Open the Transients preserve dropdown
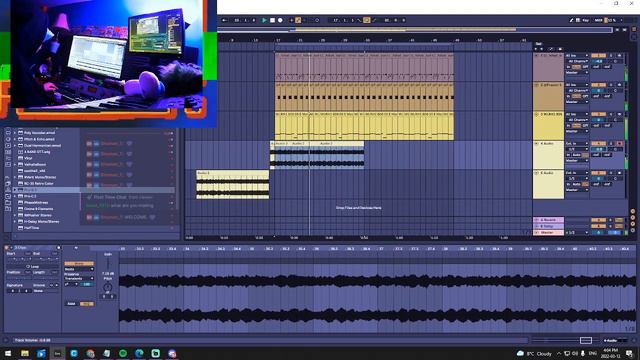640x360 pixels. 79,278
